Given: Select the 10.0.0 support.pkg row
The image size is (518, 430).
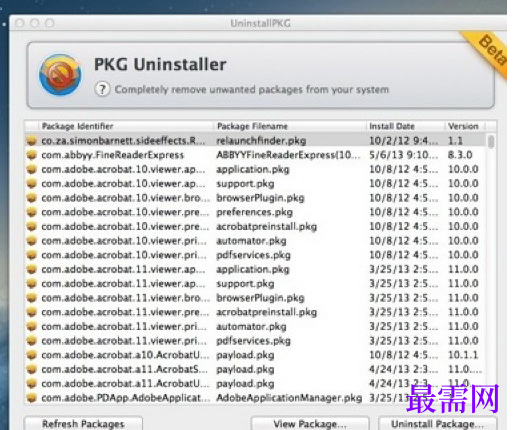Looking at the screenshot, I should coord(255,184).
